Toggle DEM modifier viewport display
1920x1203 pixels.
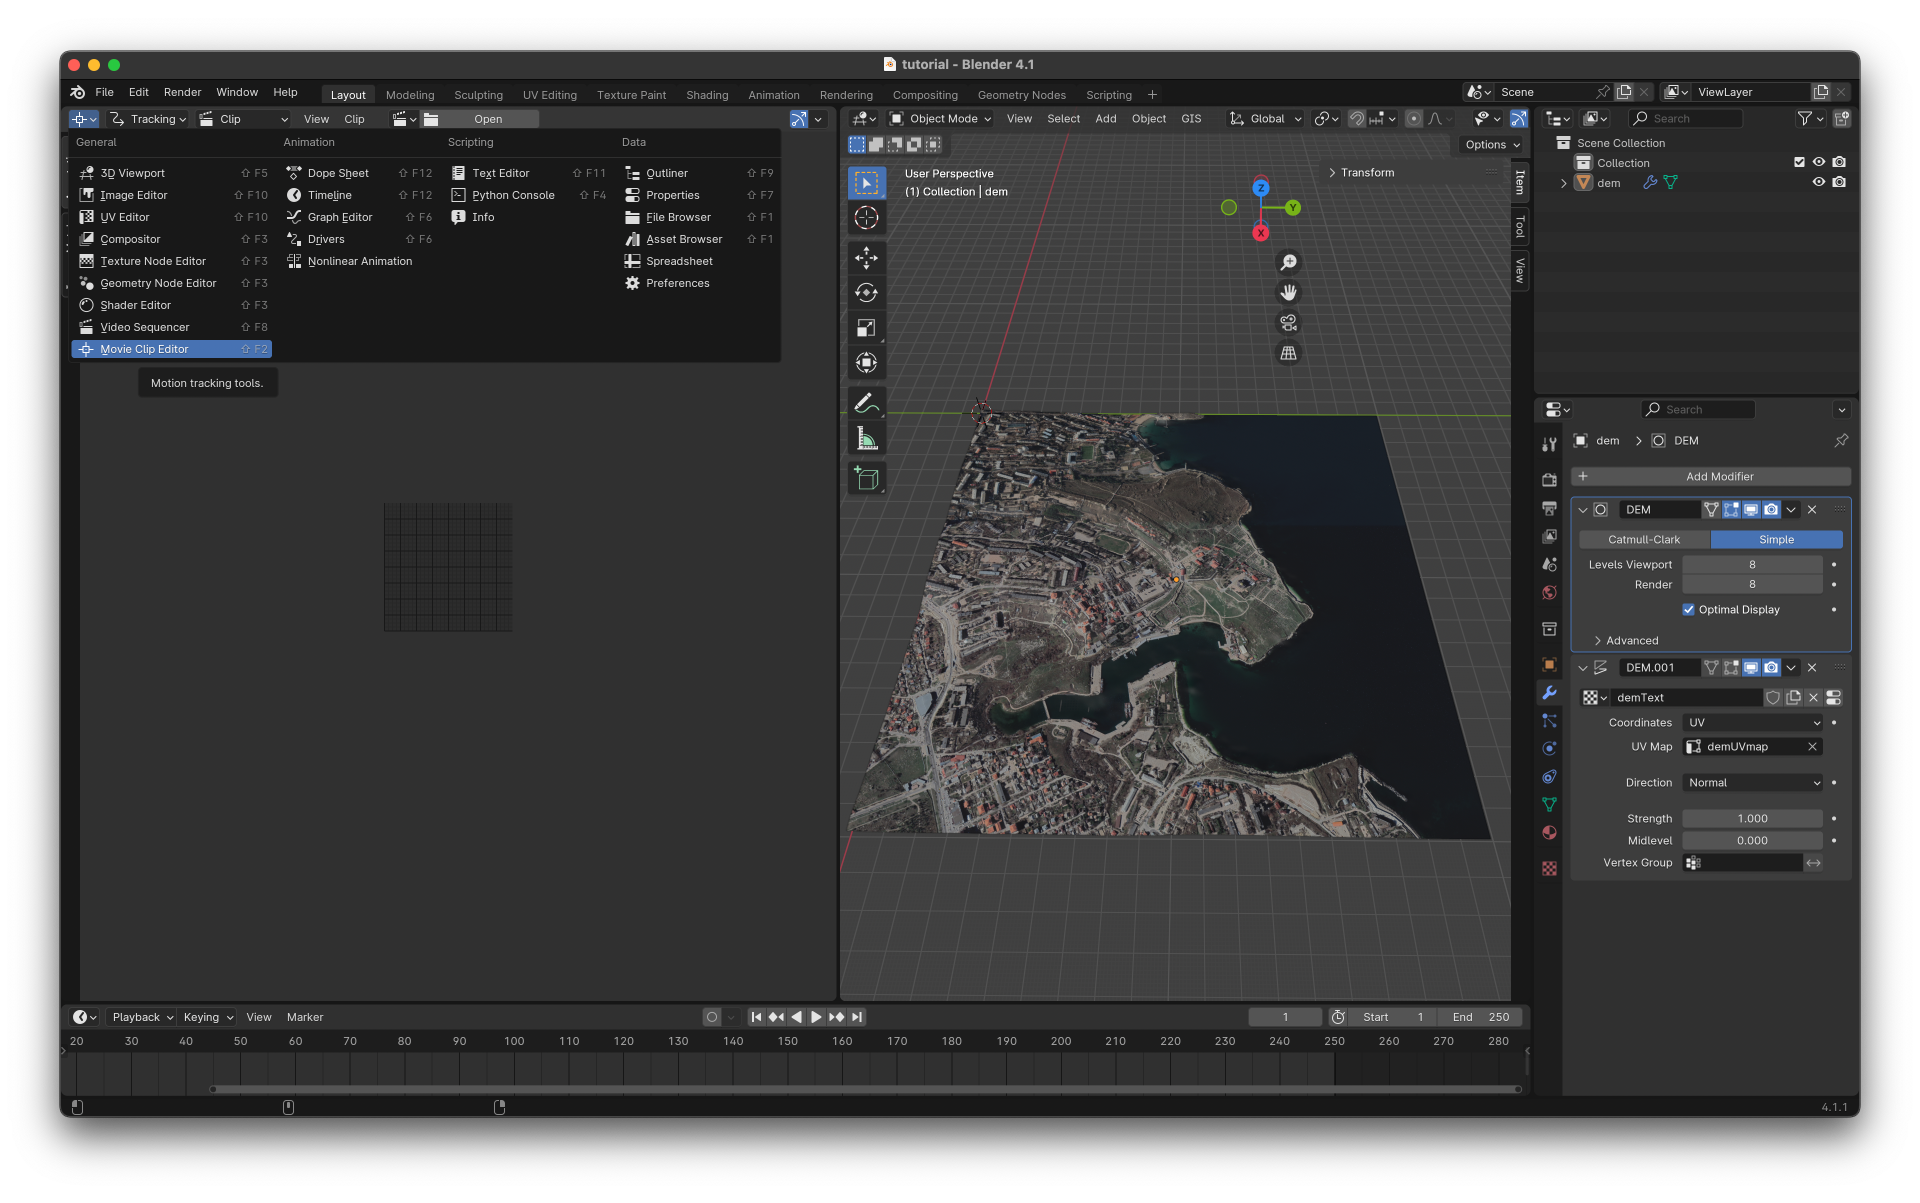(x=1751, y=510)
